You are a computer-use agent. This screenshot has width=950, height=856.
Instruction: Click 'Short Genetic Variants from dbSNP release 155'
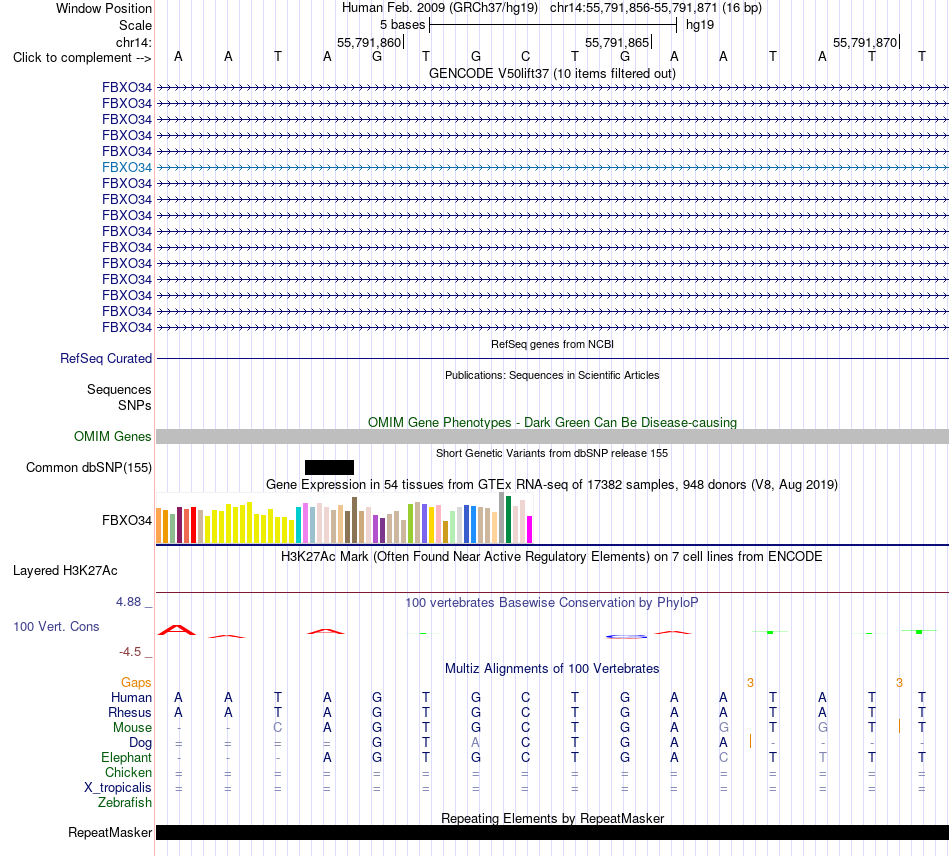(552, 453)
